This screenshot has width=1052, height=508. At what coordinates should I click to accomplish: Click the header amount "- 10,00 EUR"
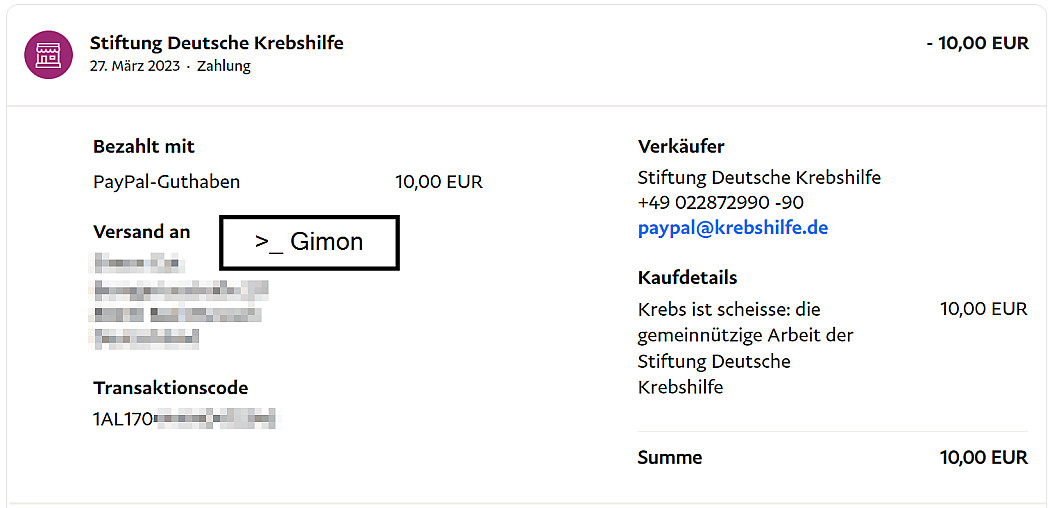coord(976,43)
